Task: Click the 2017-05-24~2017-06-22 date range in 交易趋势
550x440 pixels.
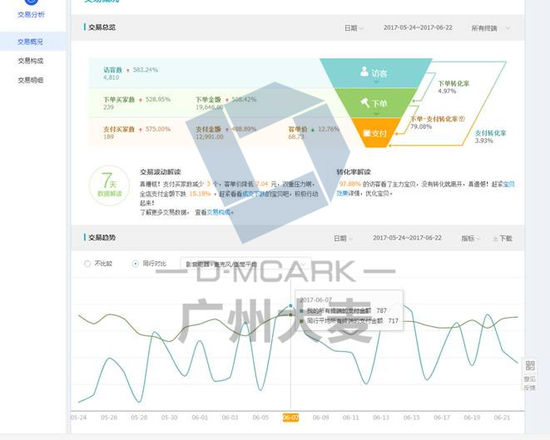Action: click(x=407, y=238)
